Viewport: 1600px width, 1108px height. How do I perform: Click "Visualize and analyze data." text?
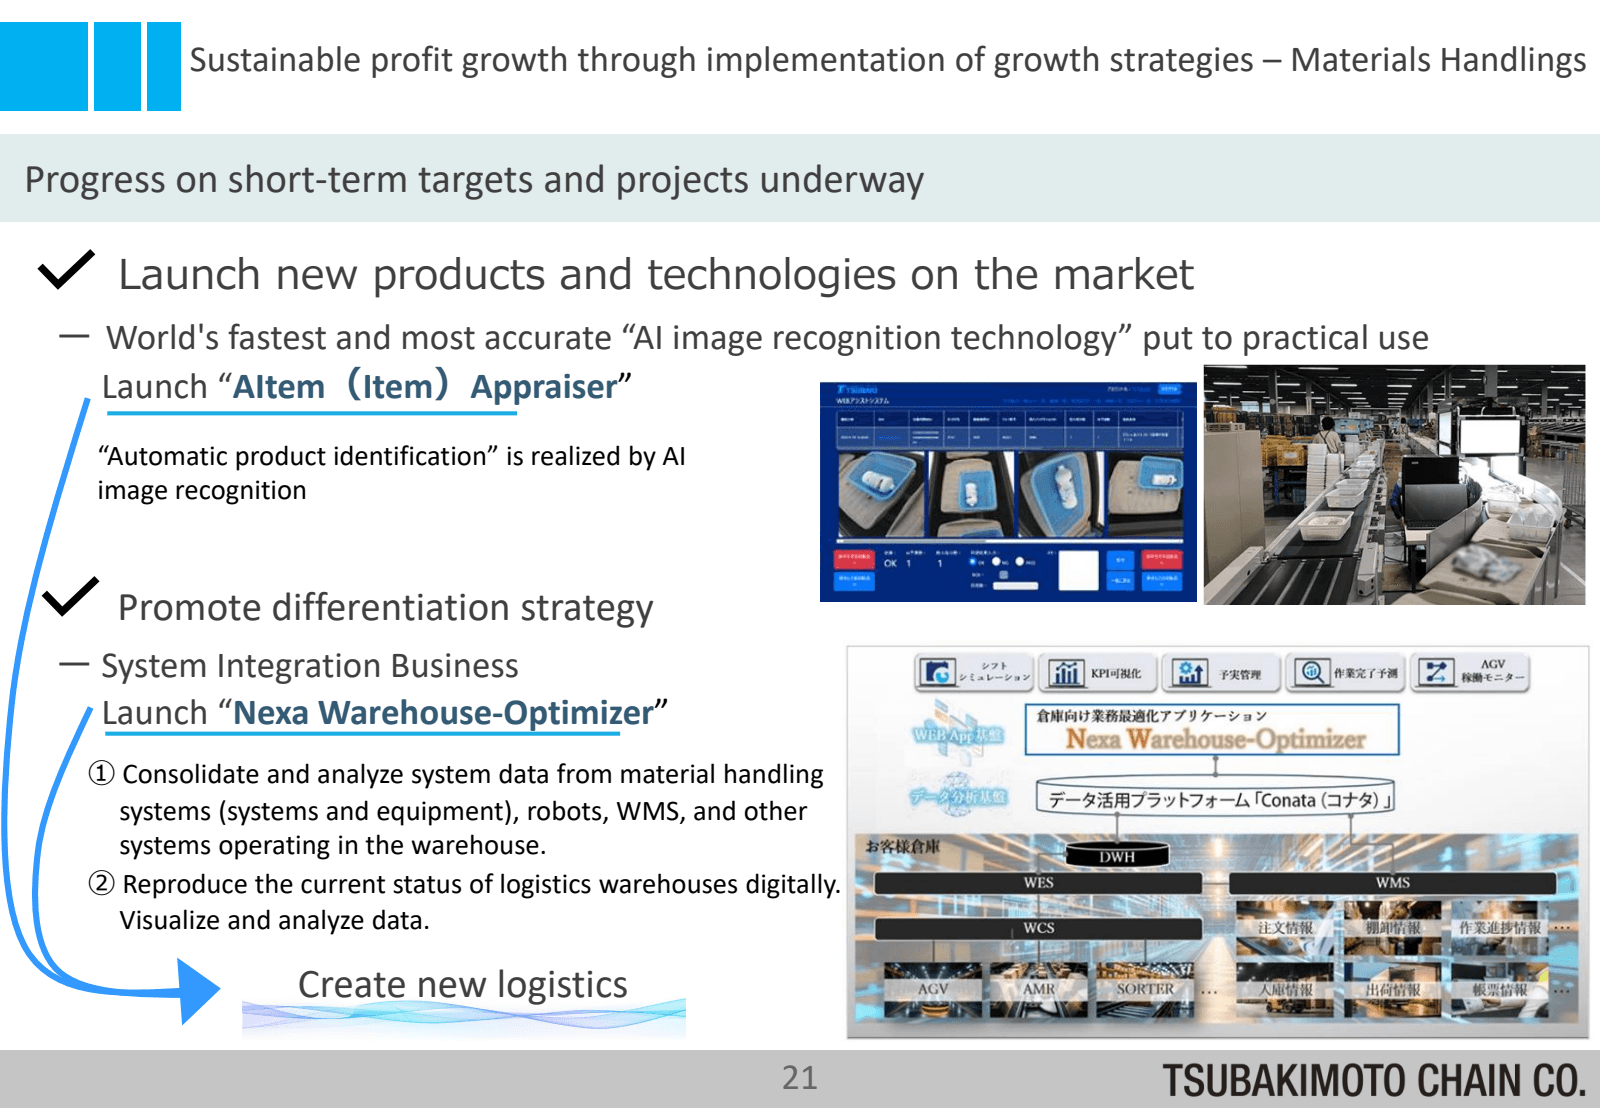274,920
